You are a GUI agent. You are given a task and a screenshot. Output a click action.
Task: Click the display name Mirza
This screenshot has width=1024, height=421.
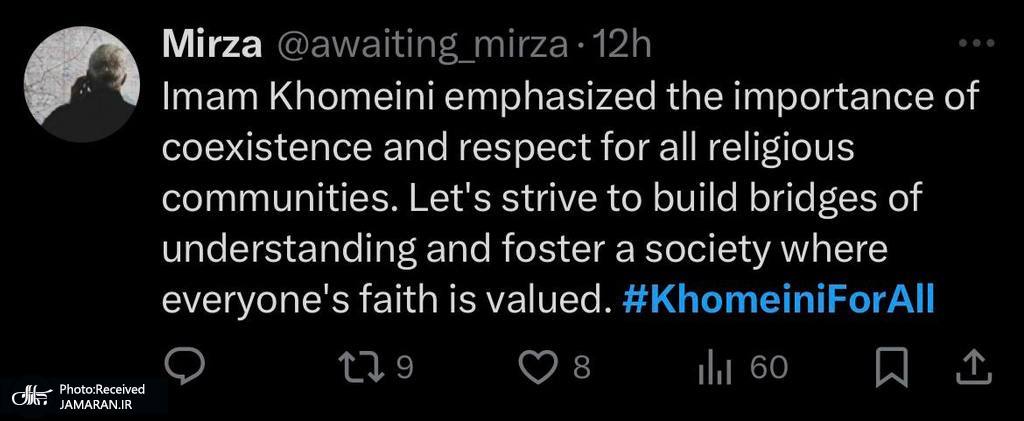point(211,44)
